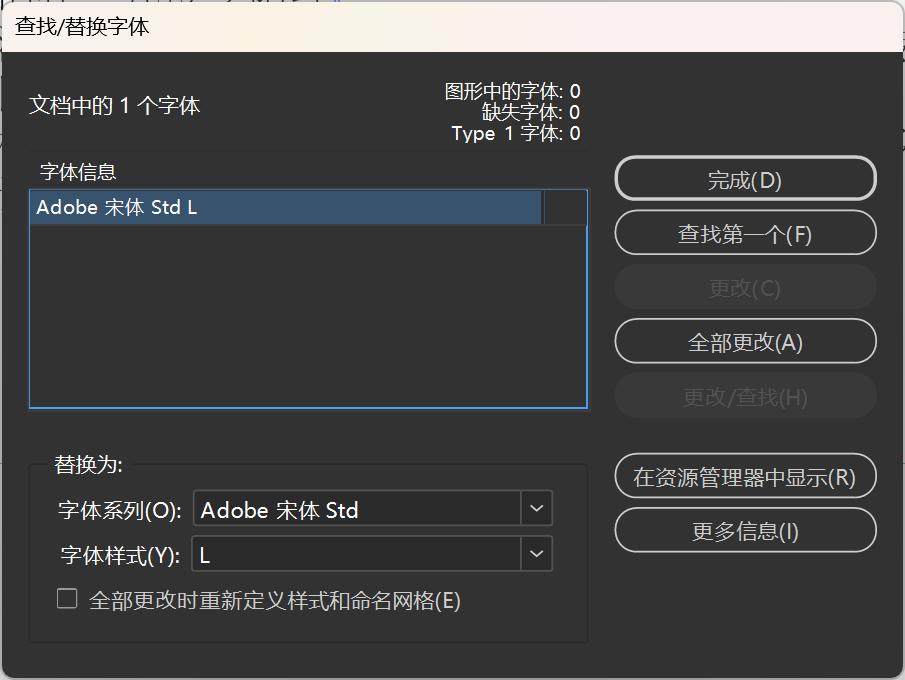Click the 查找/替换字体 dialog title bar
Screen dimensions: 905x680
click(452, 26)
